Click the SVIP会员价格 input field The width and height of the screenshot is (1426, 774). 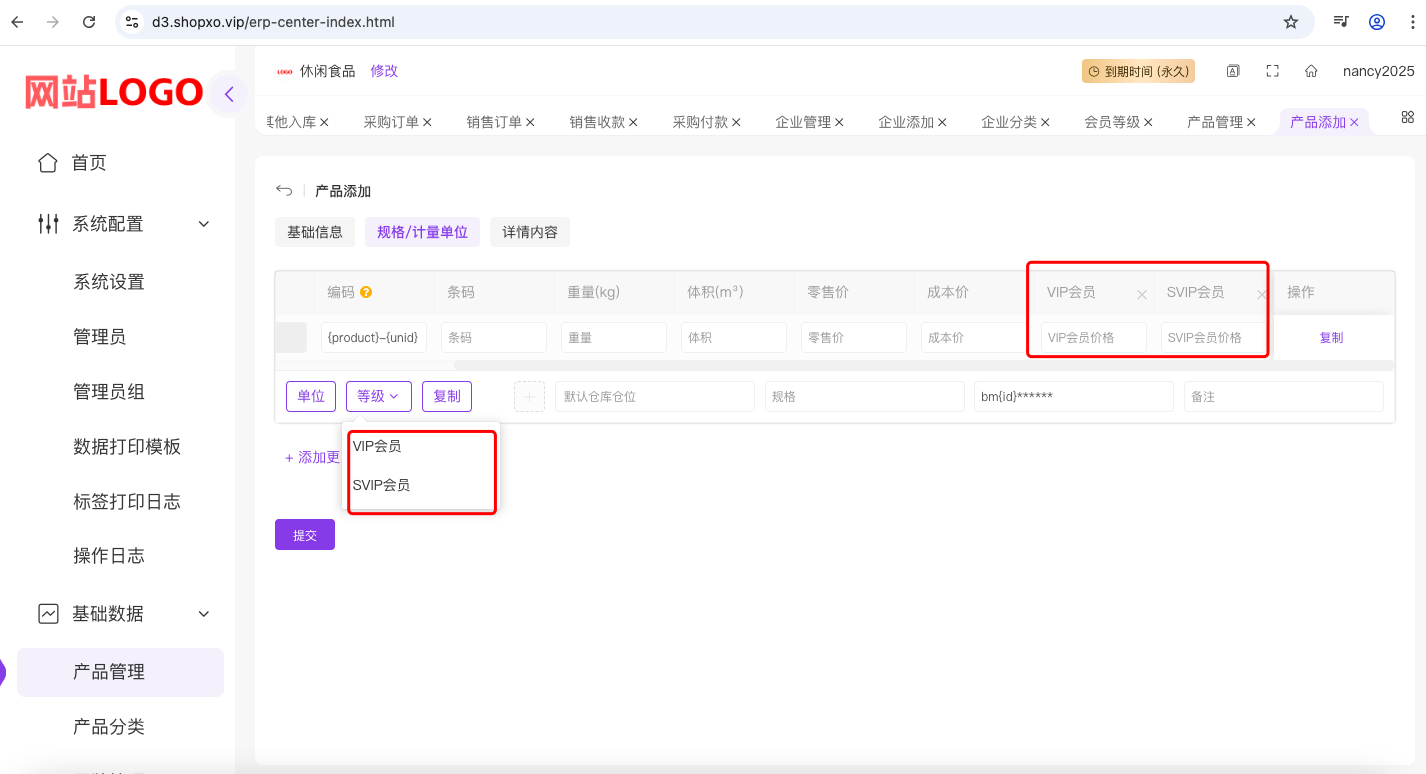[x=1214, y=338]
